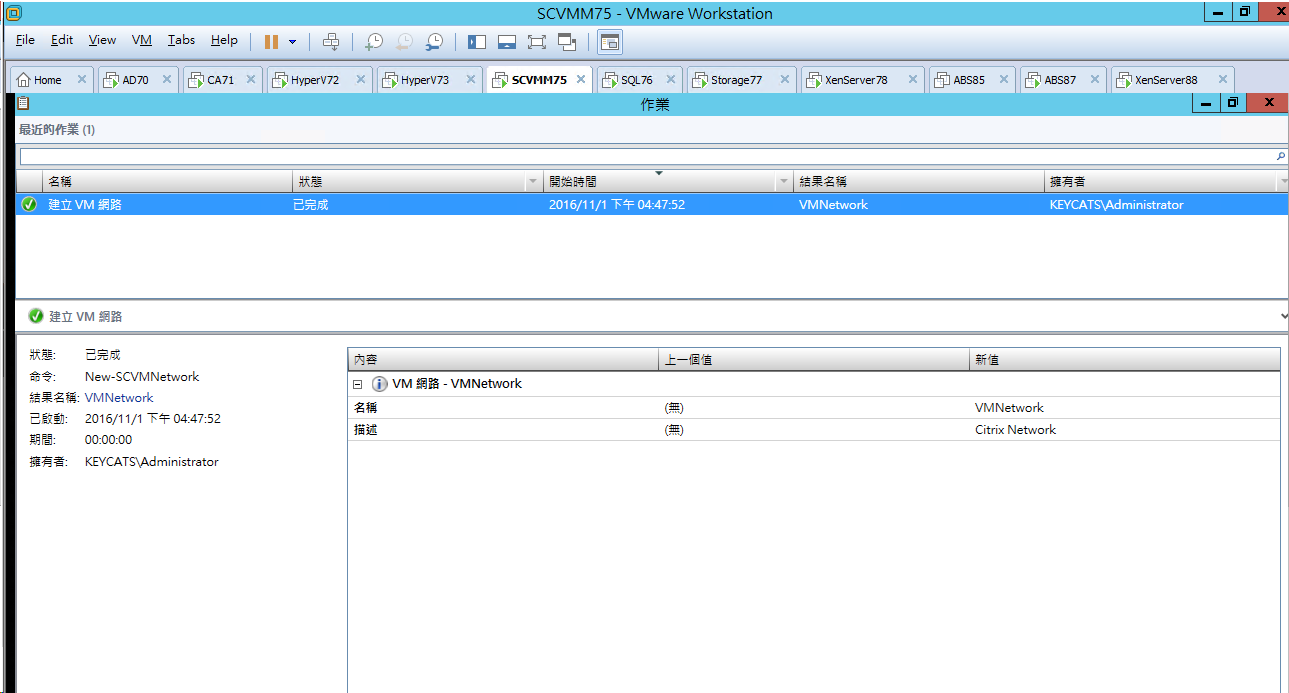The width and height of the screenshot is (1289, 693).
Task: Close the CA71 tab
Action: [x=251, y=80]
